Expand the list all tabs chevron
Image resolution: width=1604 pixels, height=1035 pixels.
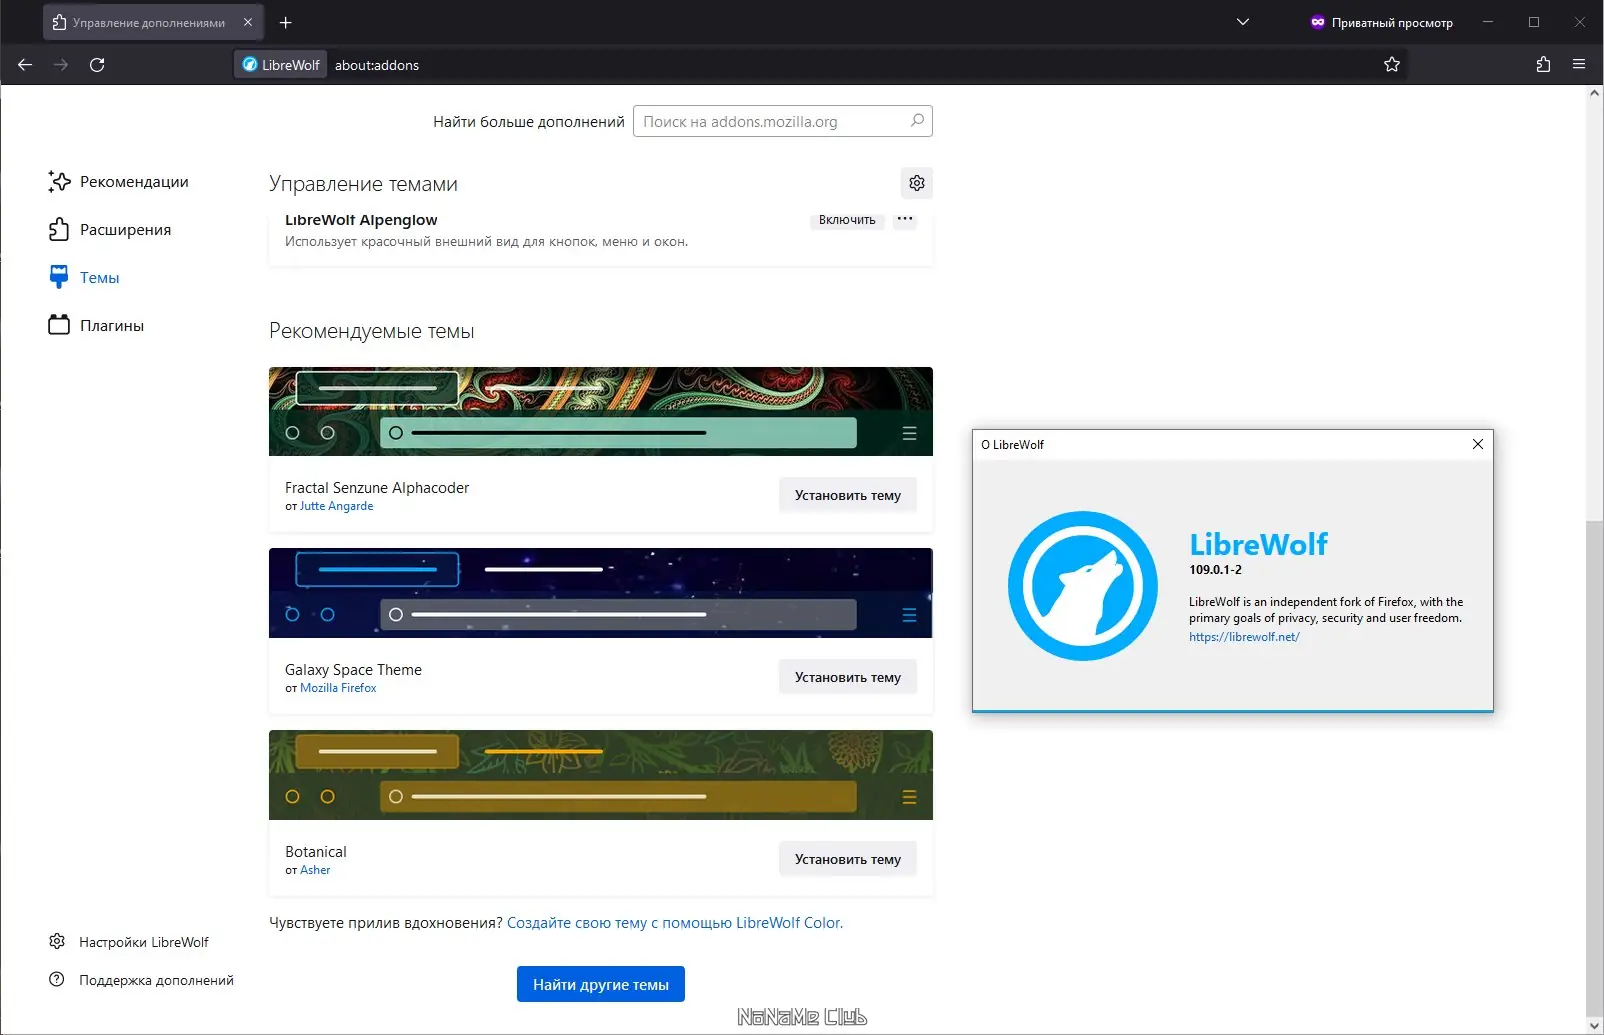[x=1243, y=22]
